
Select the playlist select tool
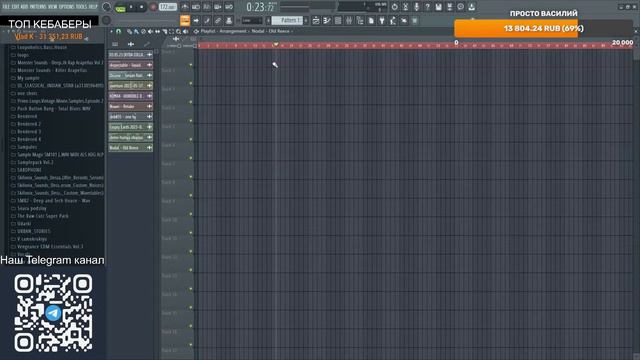click(x=171, y=31)
